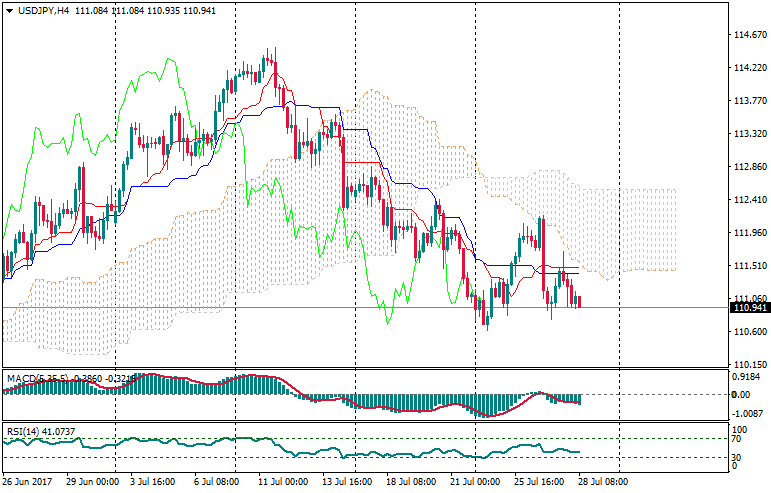Select the current price tag 110.941
Screen dimensions: 771x493
(x=750, y=307)
